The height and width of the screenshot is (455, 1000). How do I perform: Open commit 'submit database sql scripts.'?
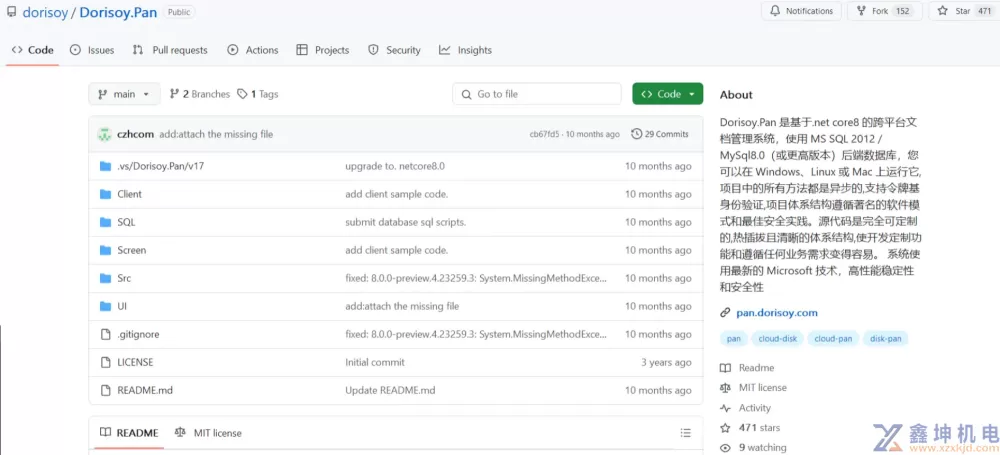pyautogui.click(x=406, y=222)
